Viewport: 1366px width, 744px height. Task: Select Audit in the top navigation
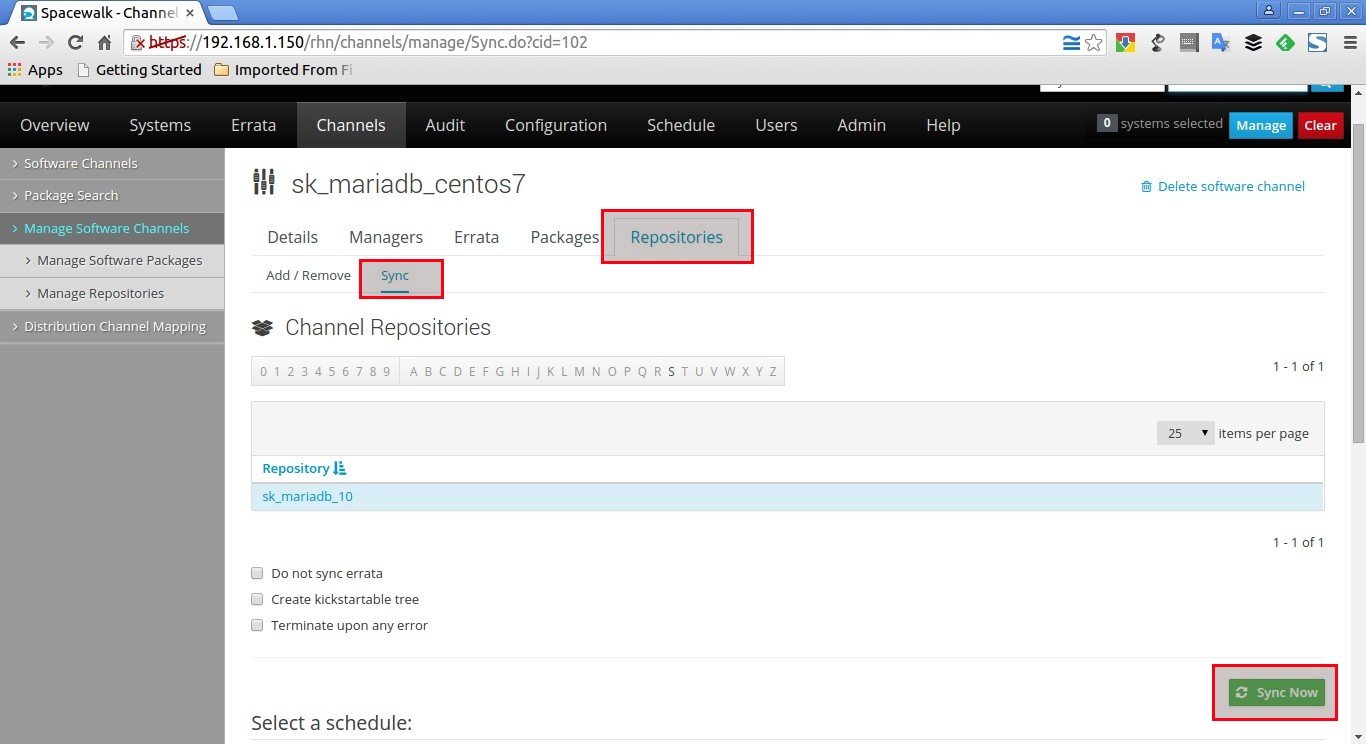coord(445,125)
